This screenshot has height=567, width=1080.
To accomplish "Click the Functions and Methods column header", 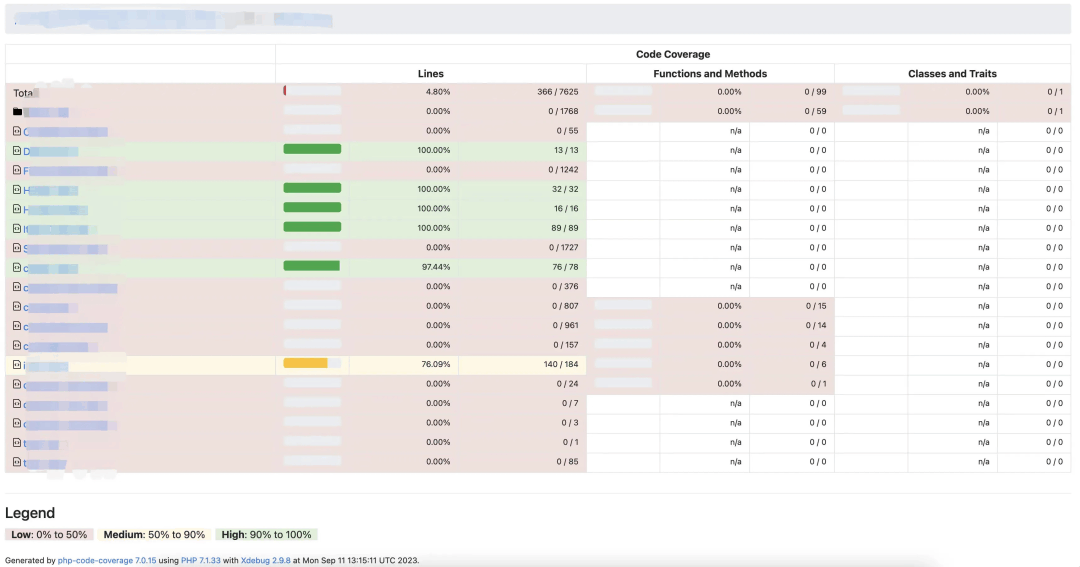I will point(710,74).
